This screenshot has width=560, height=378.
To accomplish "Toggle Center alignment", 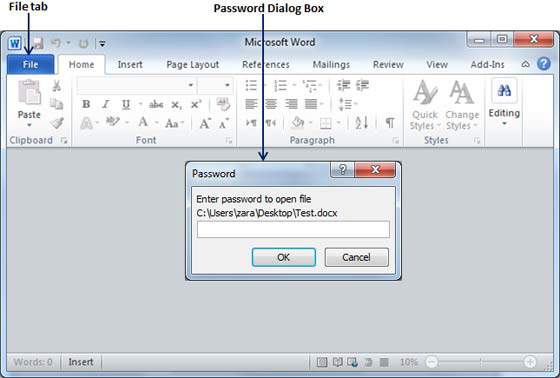I will pyautogui.click(x=271, y=104).
